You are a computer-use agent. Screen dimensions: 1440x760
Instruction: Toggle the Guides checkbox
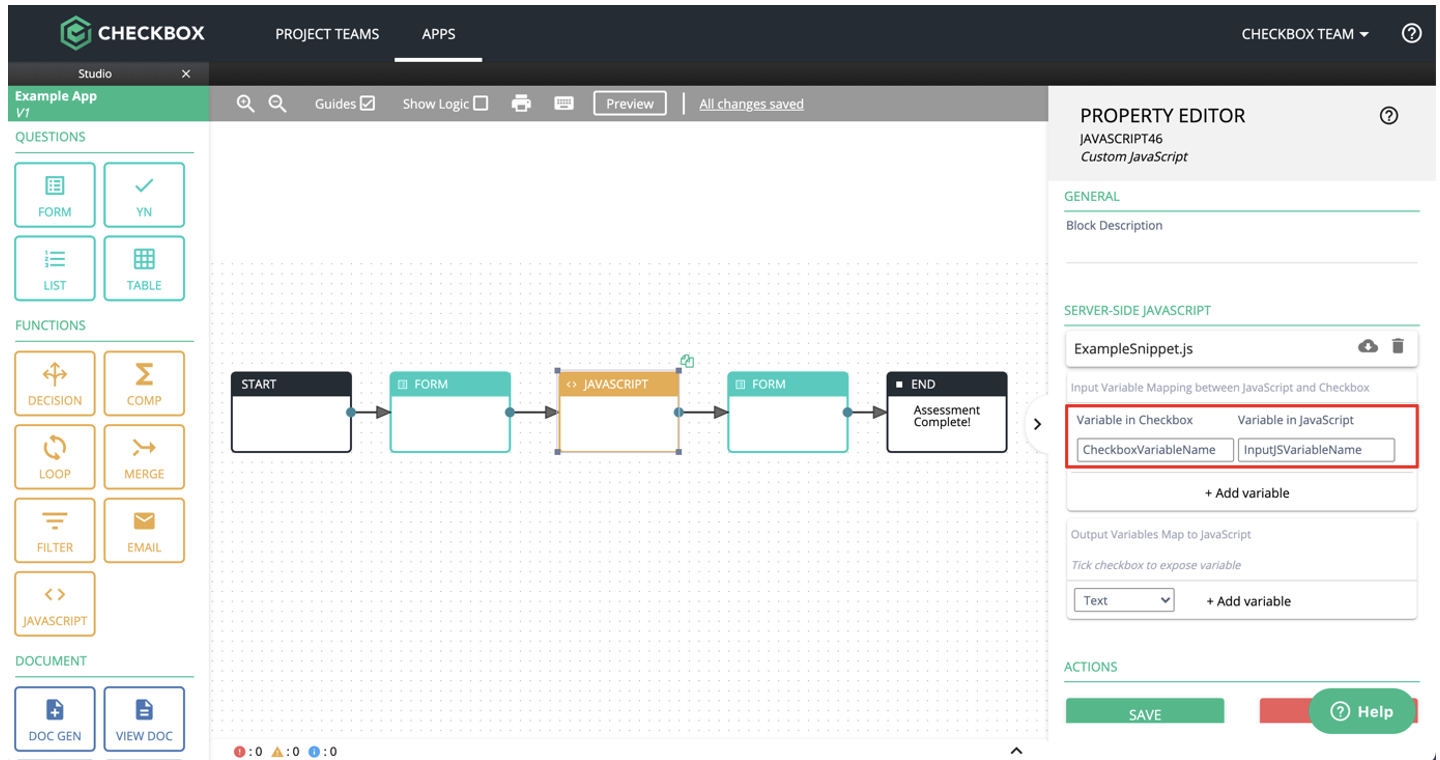(367, 103)
